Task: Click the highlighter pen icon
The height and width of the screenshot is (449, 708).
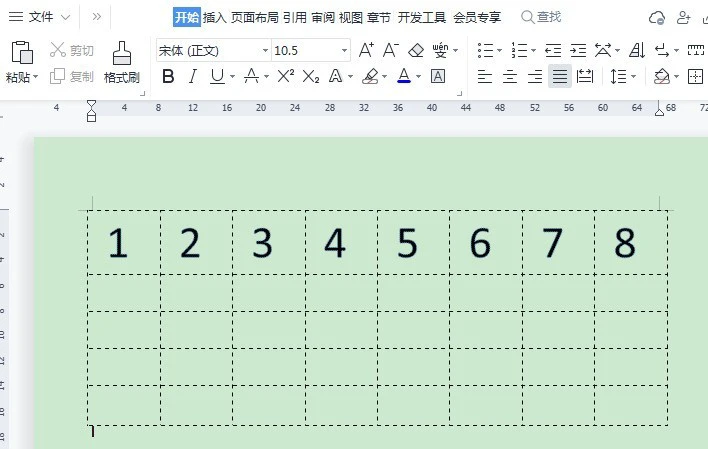Action: (370, 76)
